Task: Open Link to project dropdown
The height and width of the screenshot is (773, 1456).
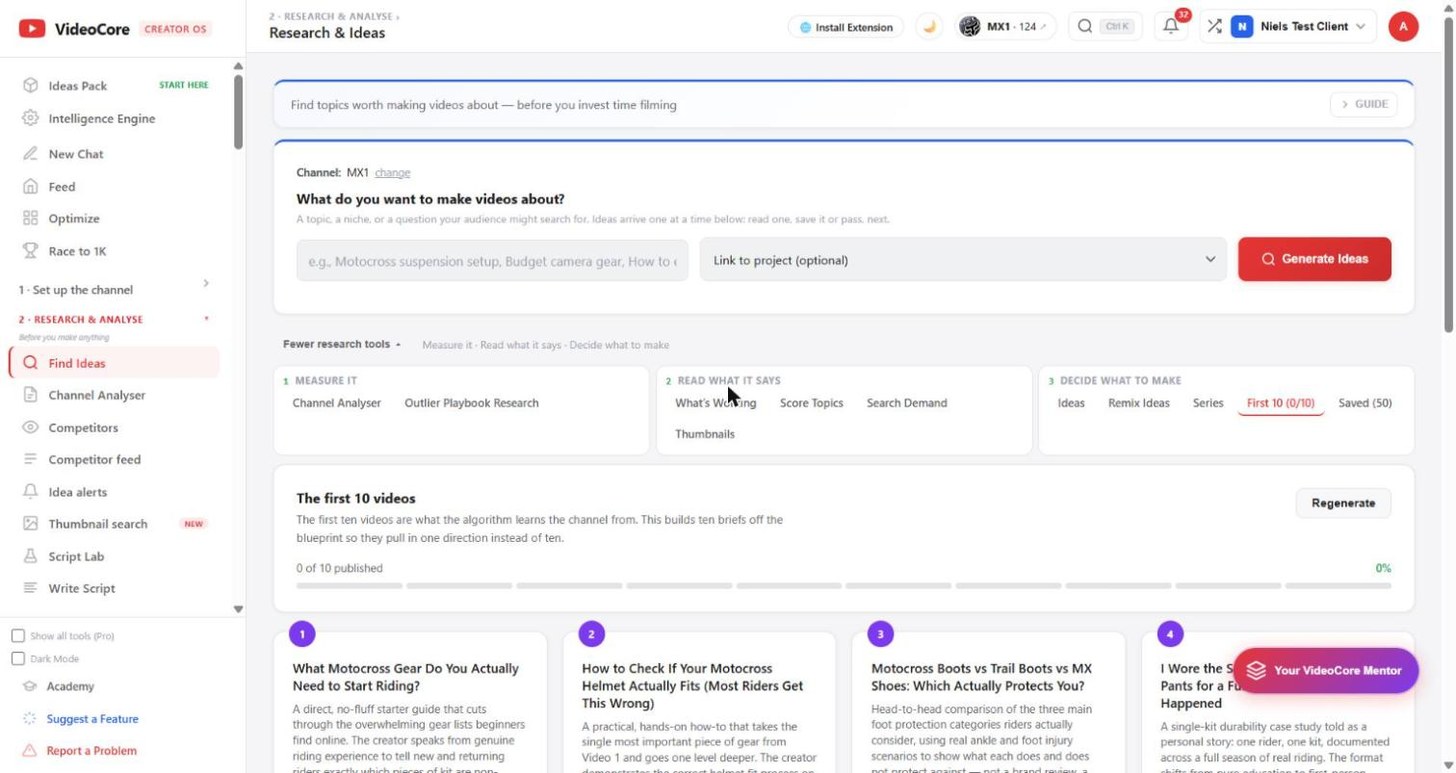Action: pyautogui.click(x=963, y=260)
